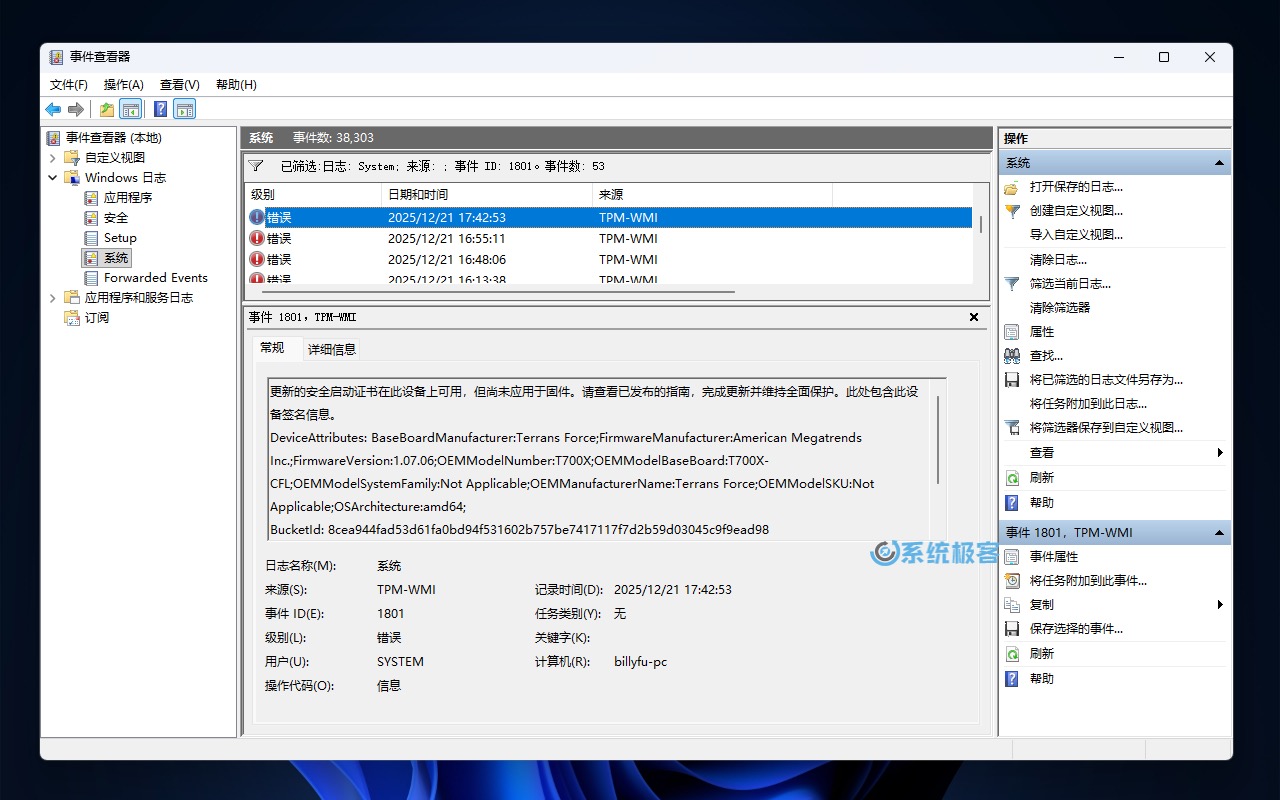This screenshot has width=1280, height=800.
Task: Click the filter funnel icon beside 筛选当前日志
Action: click(x=1012, y=284)
